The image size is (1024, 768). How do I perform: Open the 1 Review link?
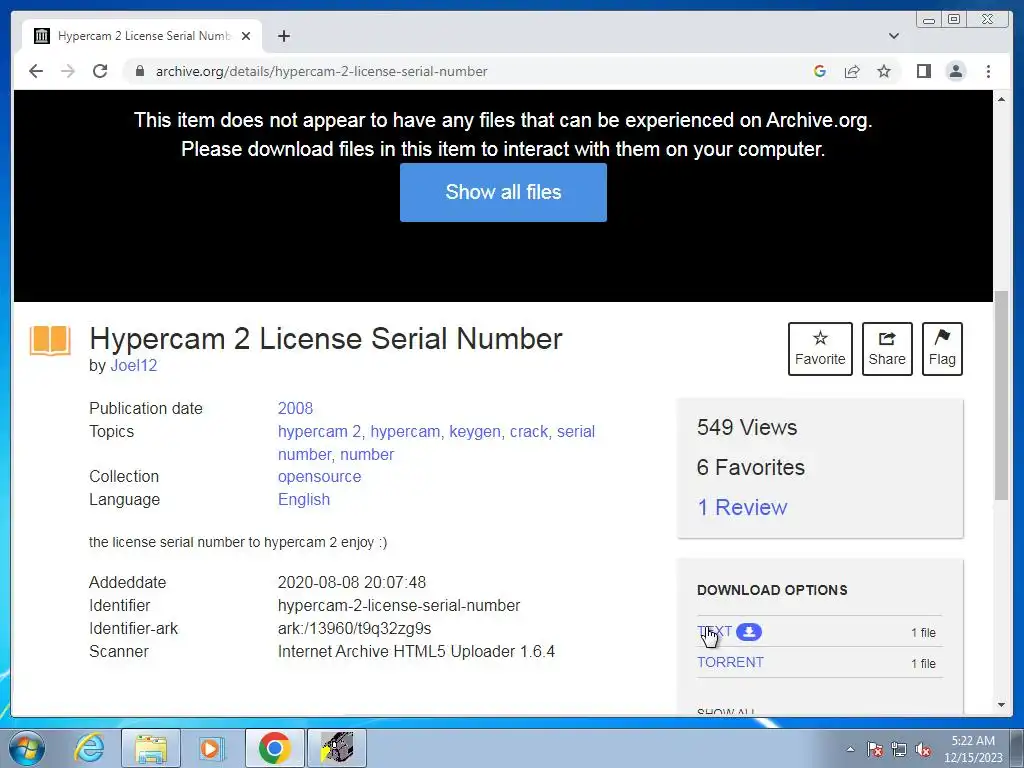(742, 507)
